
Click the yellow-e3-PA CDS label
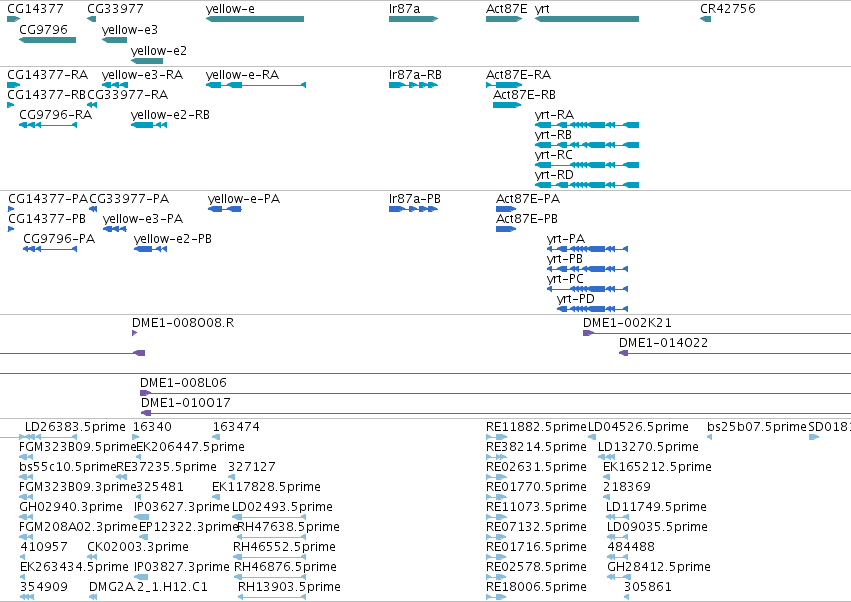[x=143, y=219]
